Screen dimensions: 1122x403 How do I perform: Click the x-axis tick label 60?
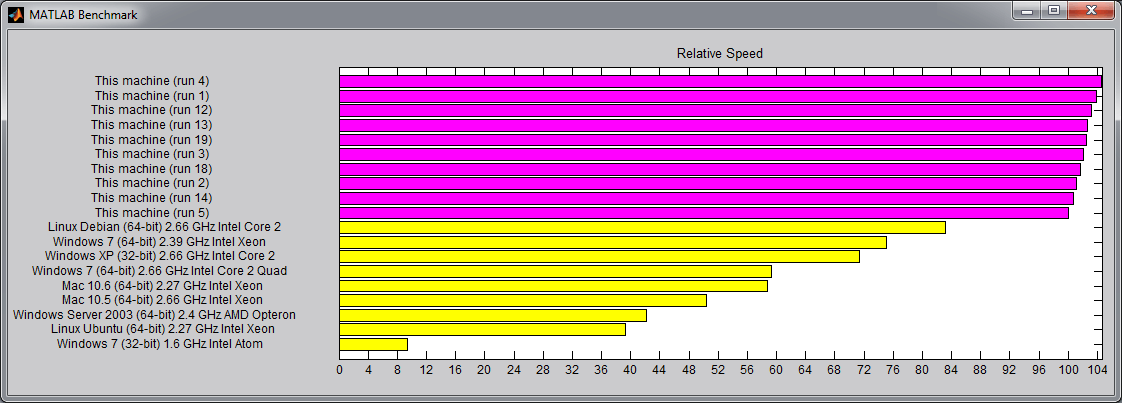[776, 370]
